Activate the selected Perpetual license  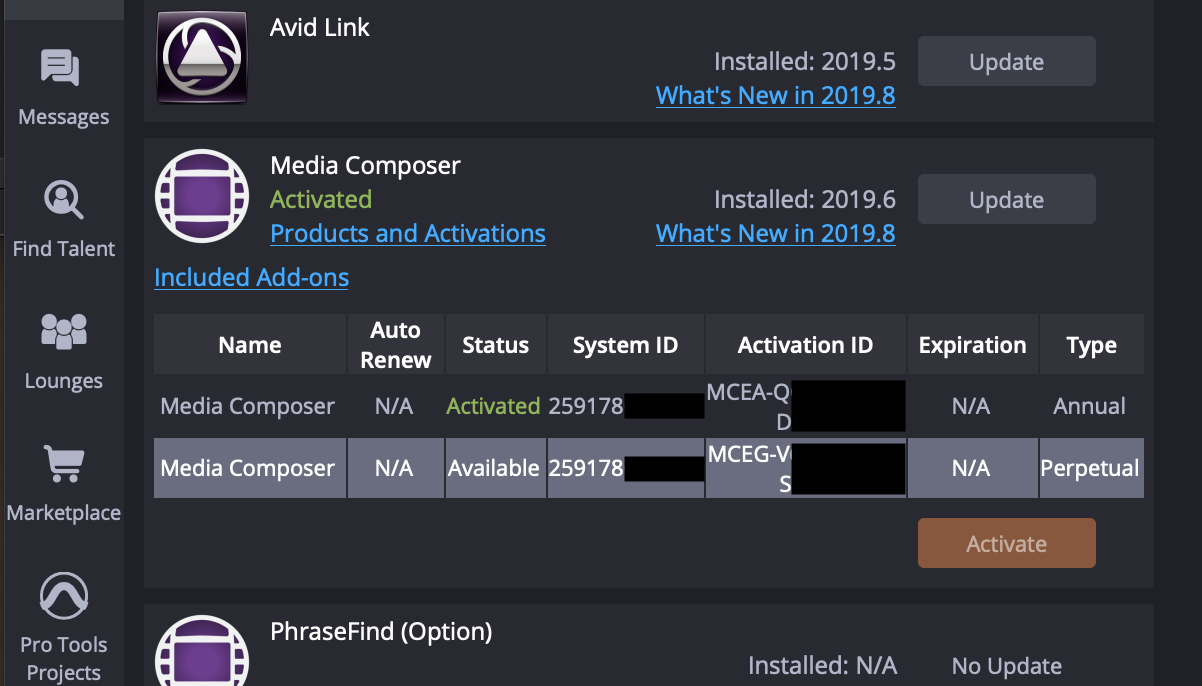click(x=1006, y=544)
